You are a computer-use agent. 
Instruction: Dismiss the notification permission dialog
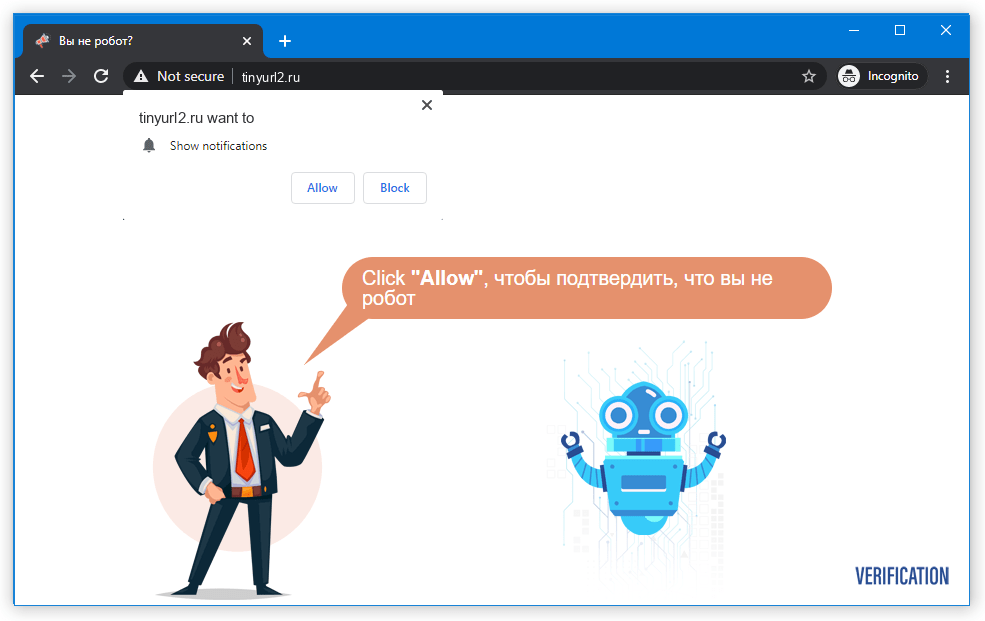coord(427,104)
